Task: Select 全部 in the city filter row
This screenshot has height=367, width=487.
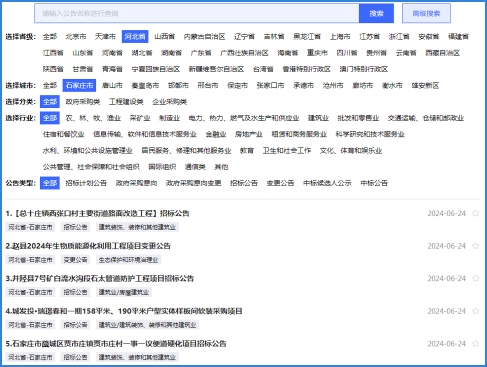Action: (50, 85)
